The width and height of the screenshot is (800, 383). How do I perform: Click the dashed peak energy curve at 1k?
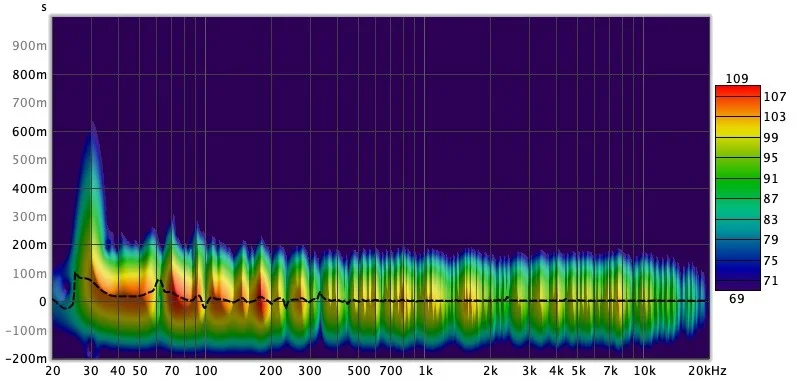[424, 301]
